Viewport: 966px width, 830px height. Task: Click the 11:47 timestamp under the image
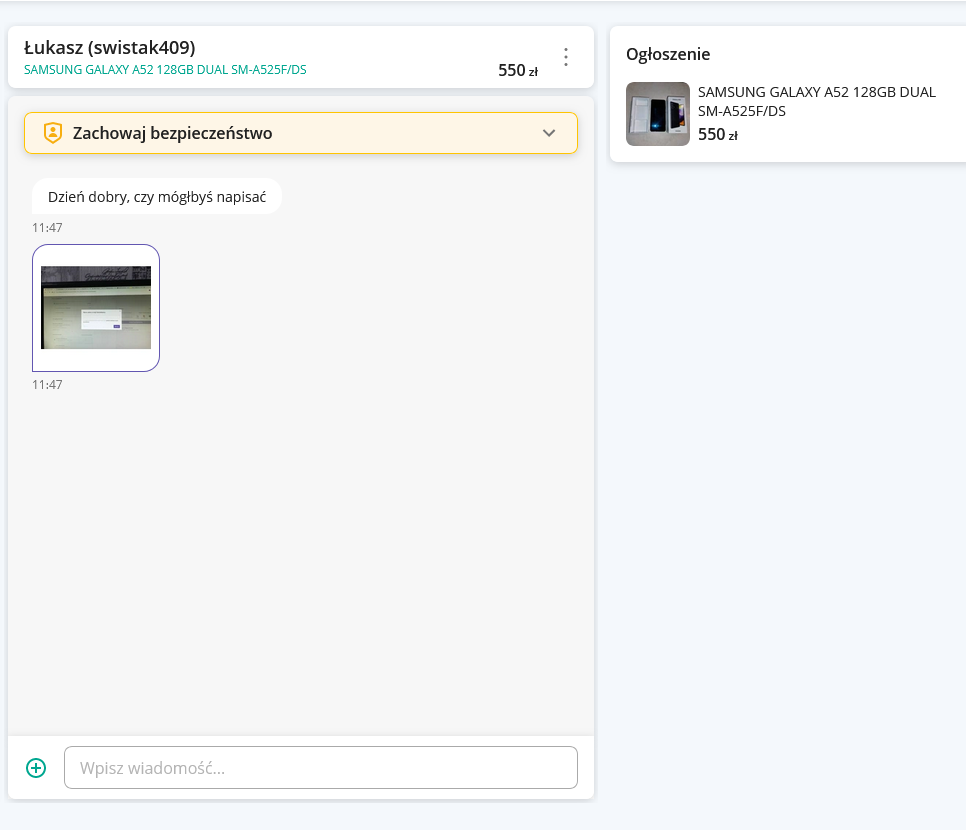(x=47, y=384)
